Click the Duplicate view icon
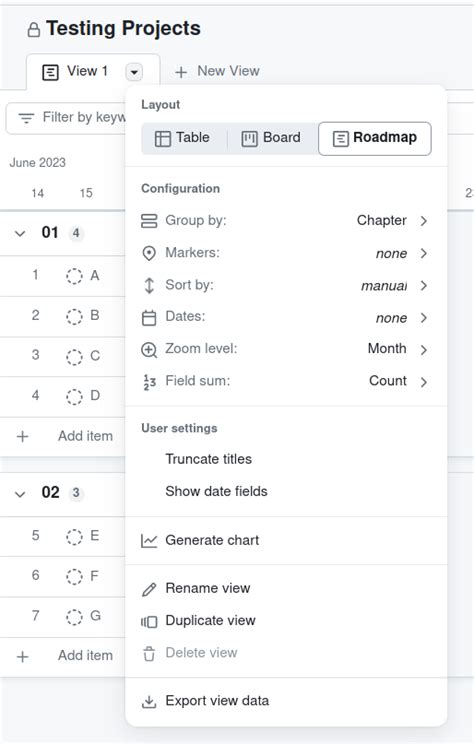This screenshot has height=744, width=474. (149, 621)
